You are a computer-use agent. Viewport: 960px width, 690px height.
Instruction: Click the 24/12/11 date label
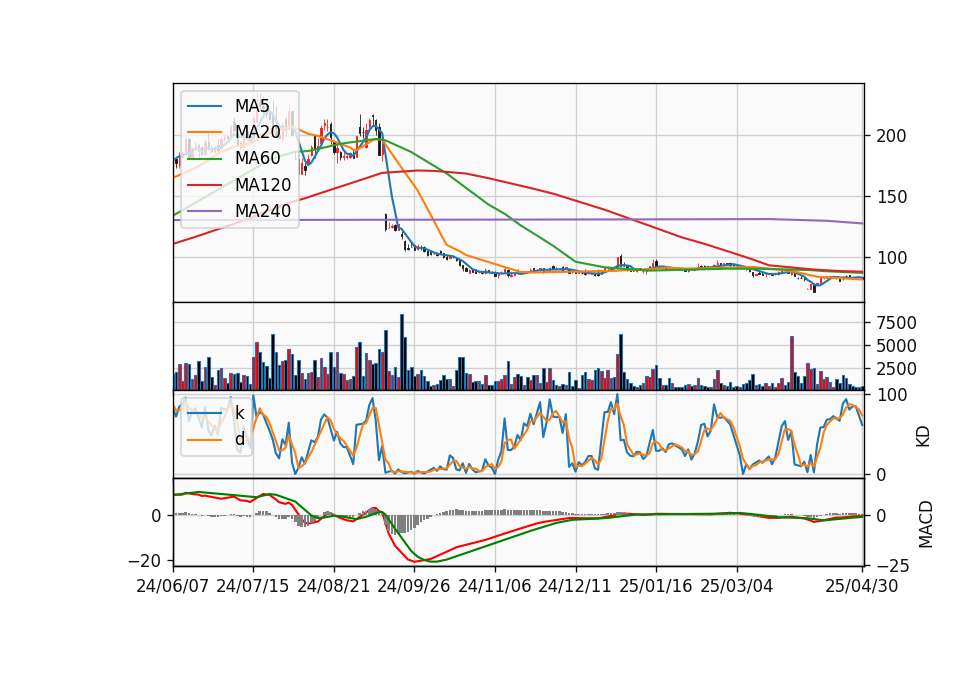[x=575, y=586]
